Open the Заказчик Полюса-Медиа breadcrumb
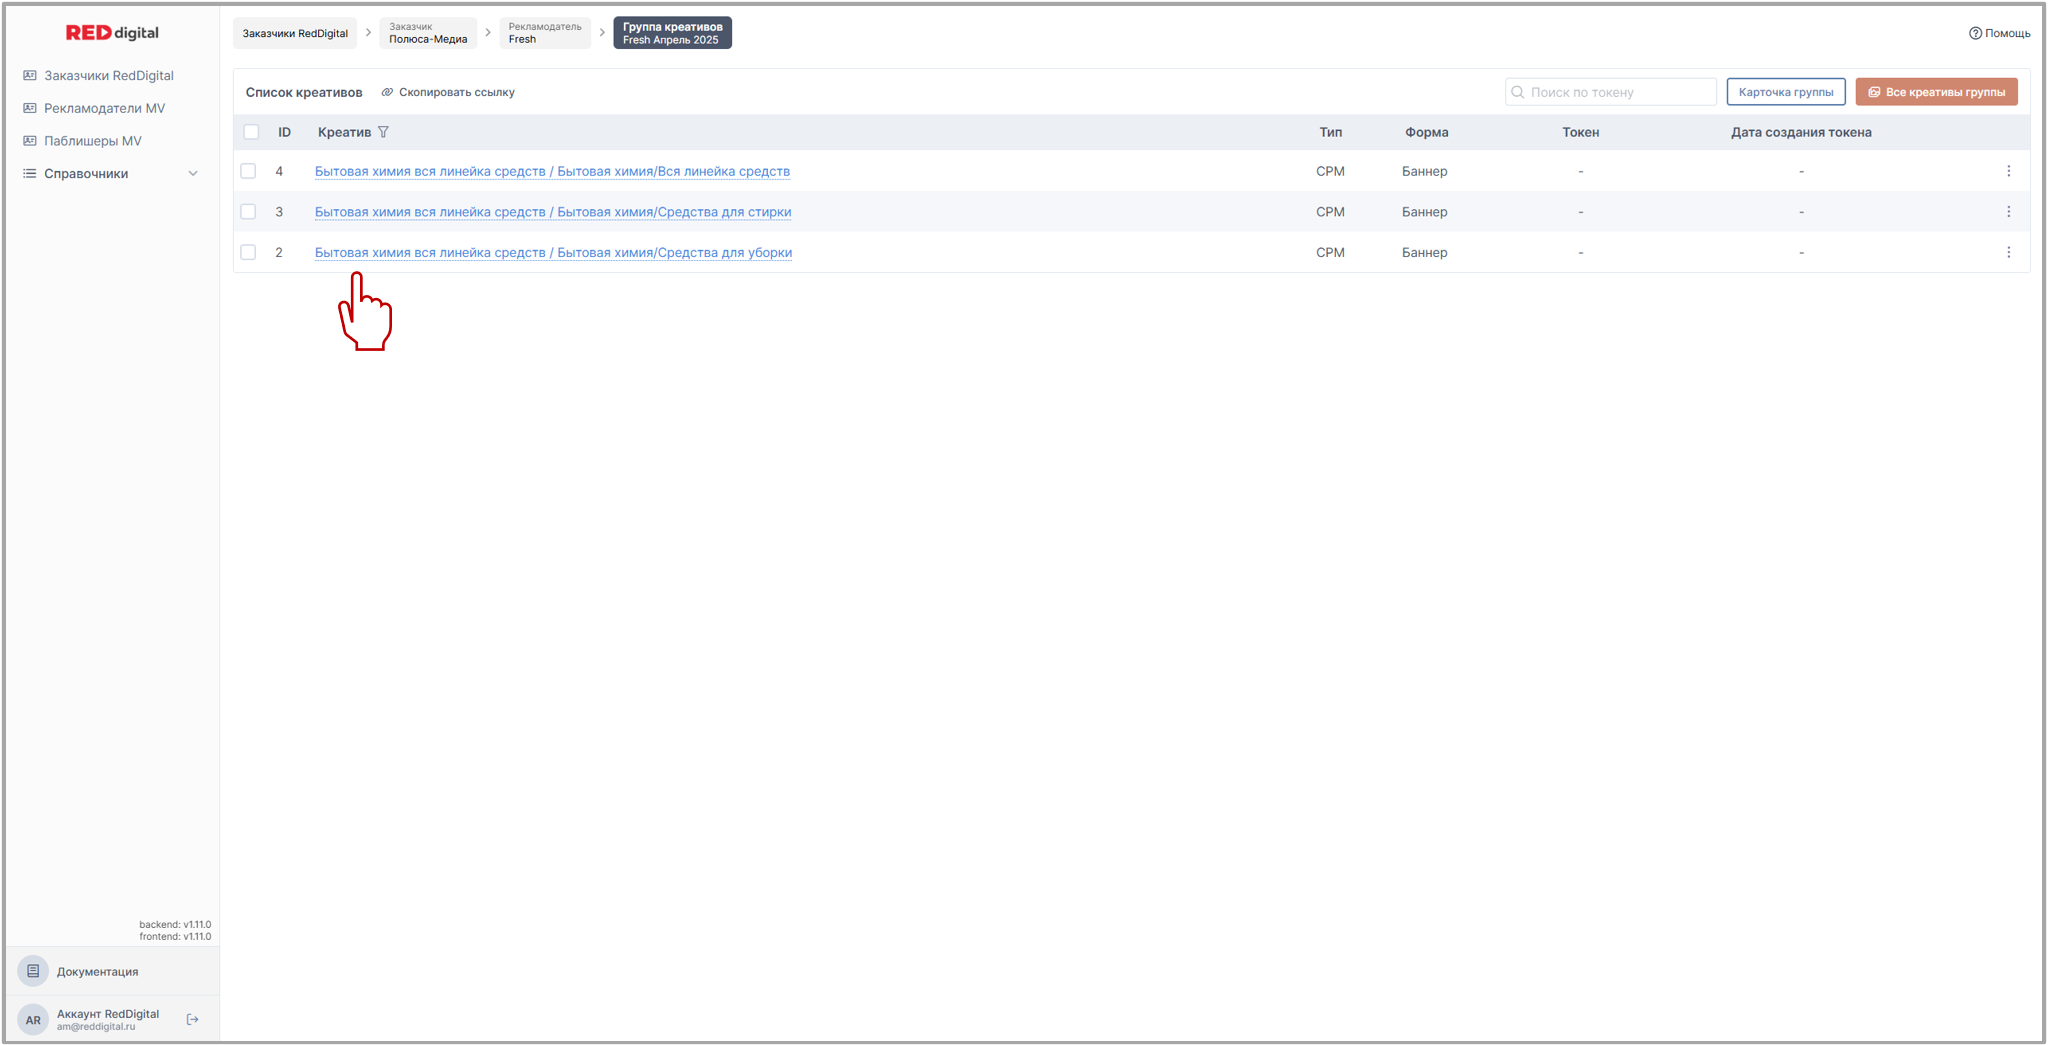 coord(428,33)
